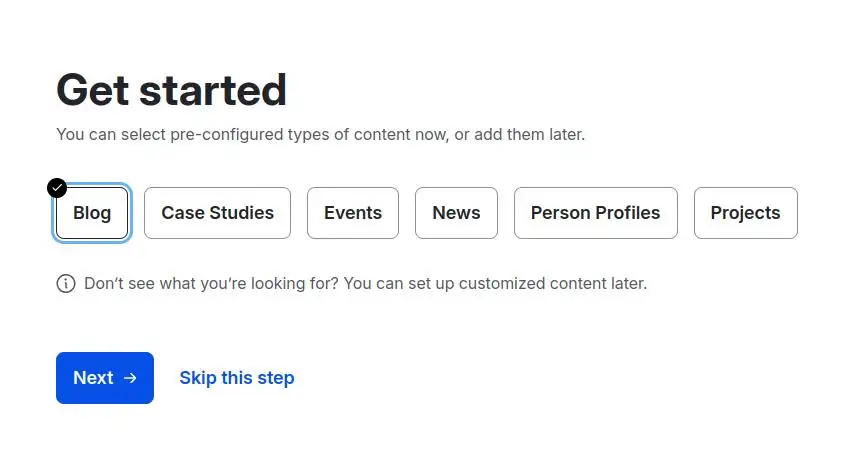Select the Case Studies content type
Screen dimensions: 841x468
point(217,213)
